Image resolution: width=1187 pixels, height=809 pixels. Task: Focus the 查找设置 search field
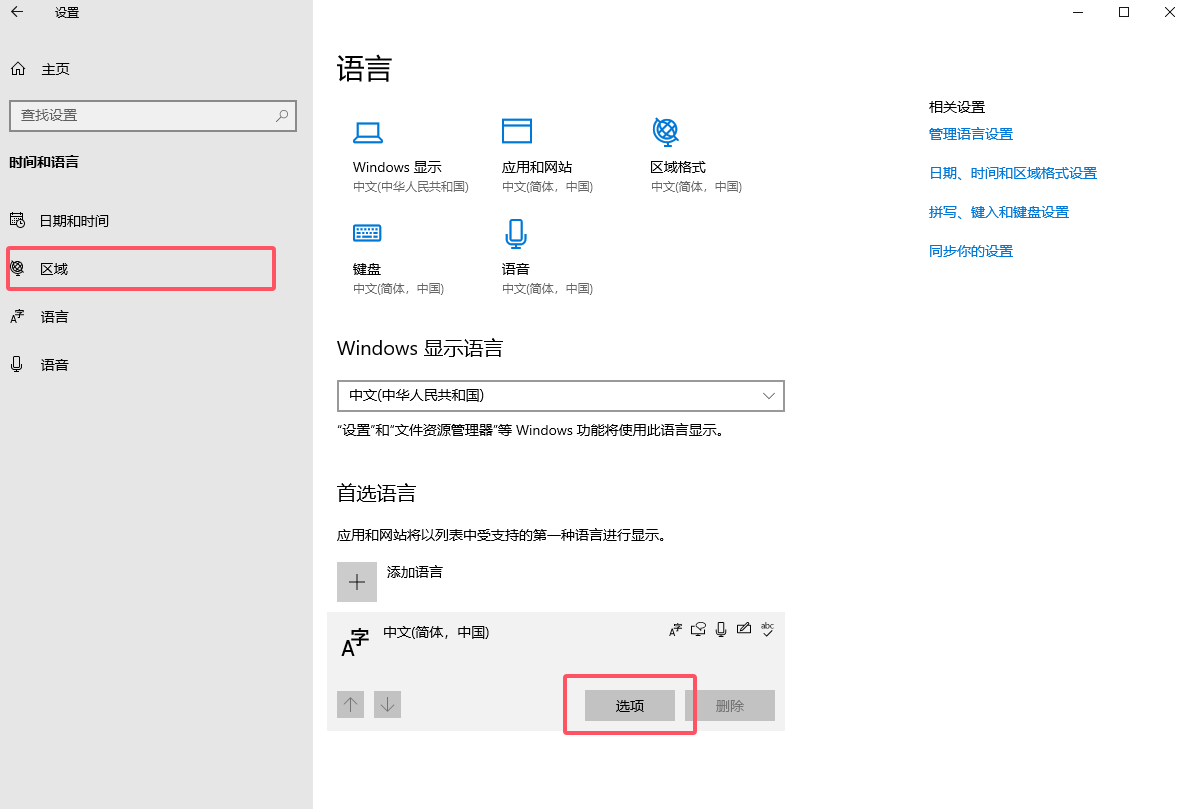pyautogui.click(x=152, y=116)
